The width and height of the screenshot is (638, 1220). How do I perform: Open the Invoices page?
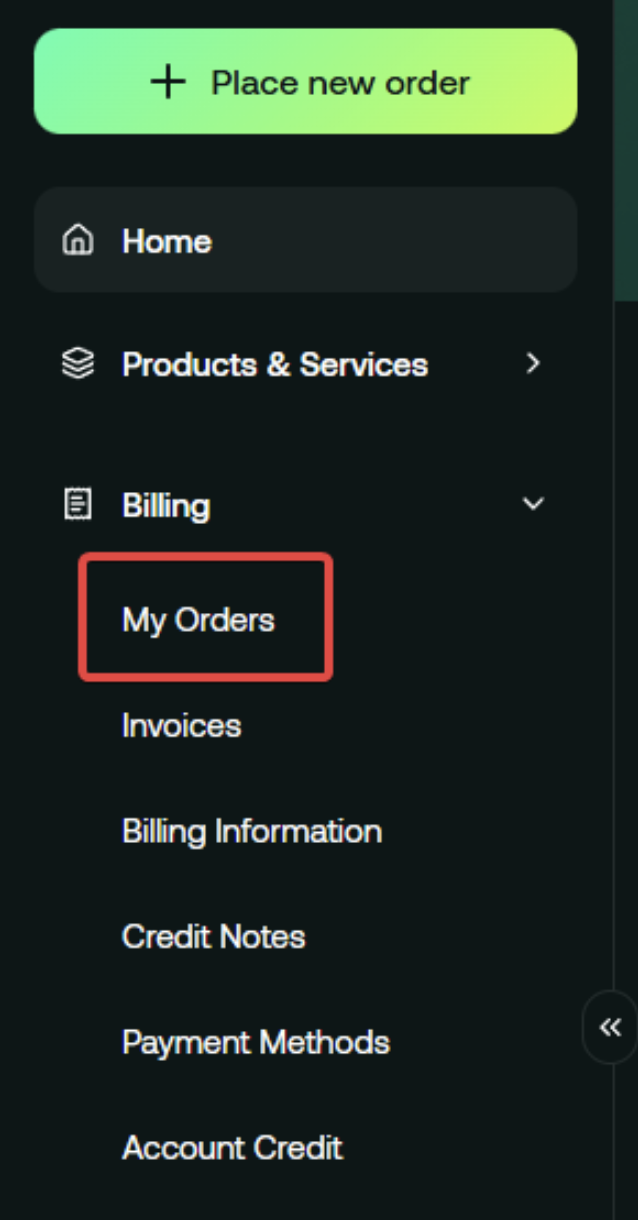pyautogui.click(x=181, y=725)
